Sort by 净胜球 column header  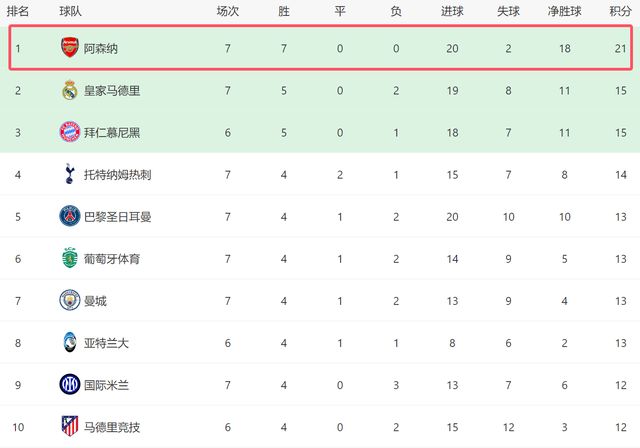pos(564,11)
